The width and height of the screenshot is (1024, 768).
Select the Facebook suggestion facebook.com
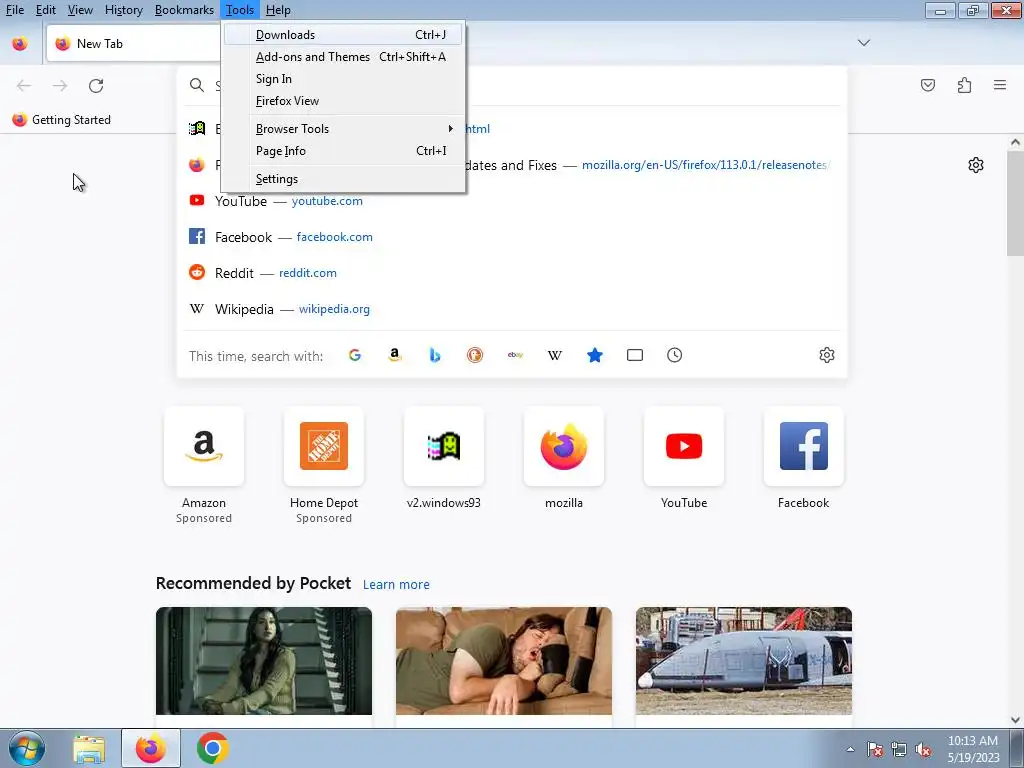pyautogui.click(x=512, y=237)
